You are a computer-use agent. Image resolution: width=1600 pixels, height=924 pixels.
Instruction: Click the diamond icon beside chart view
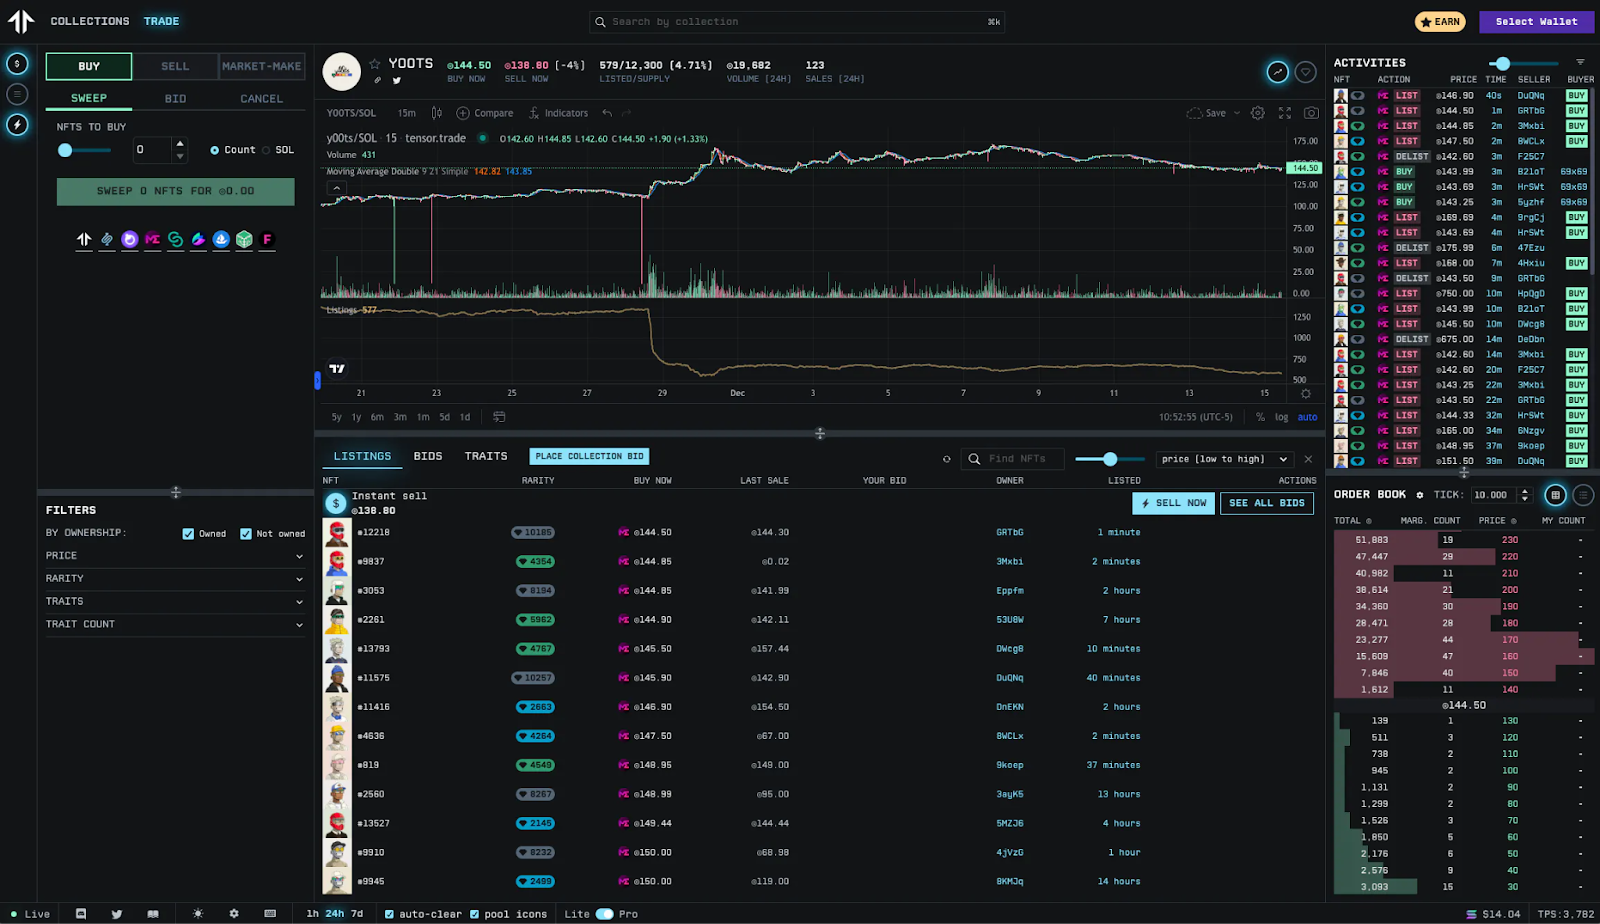point(1305,72)
